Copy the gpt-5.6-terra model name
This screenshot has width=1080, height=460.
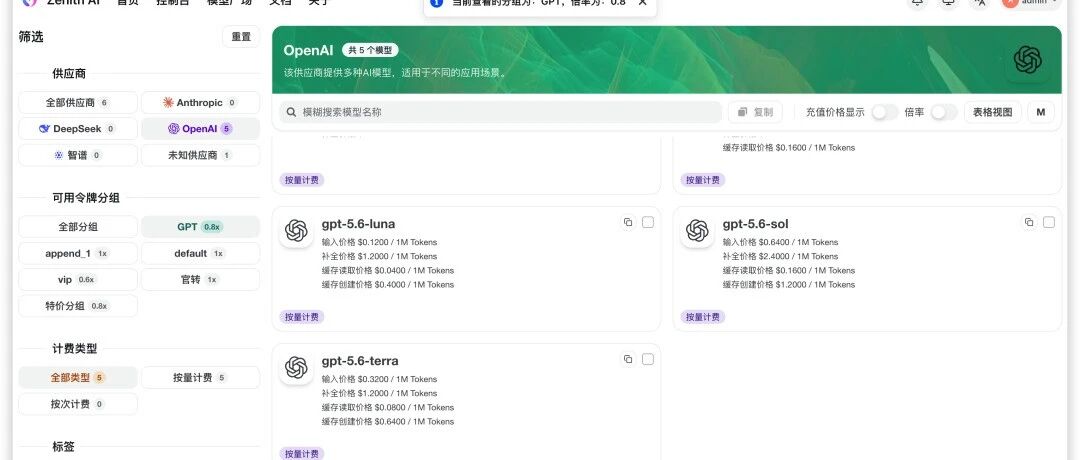pos(627,359)
